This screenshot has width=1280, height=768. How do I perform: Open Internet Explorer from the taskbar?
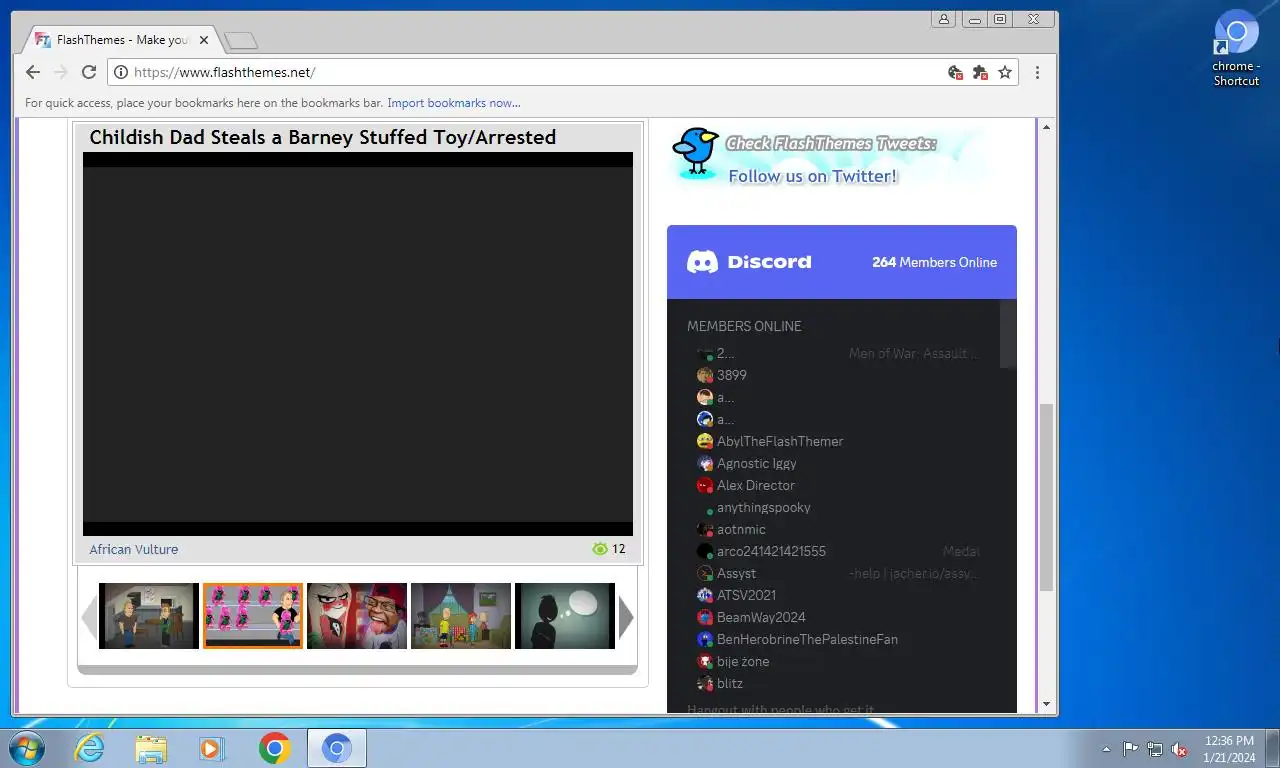coord(89,748)
